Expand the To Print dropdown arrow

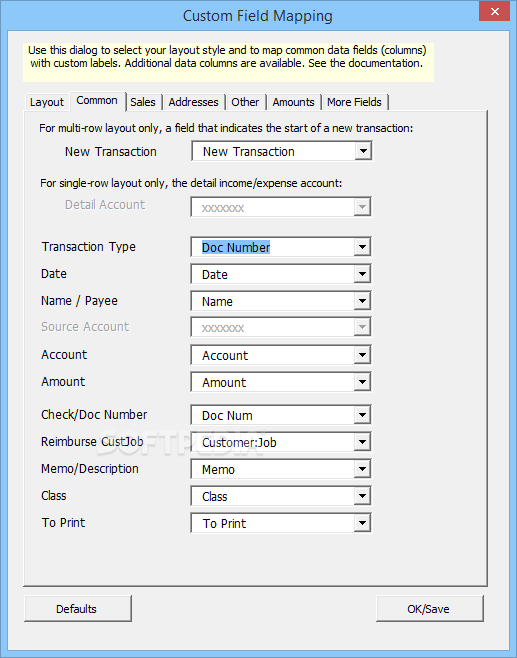click(x=362, y=523)
